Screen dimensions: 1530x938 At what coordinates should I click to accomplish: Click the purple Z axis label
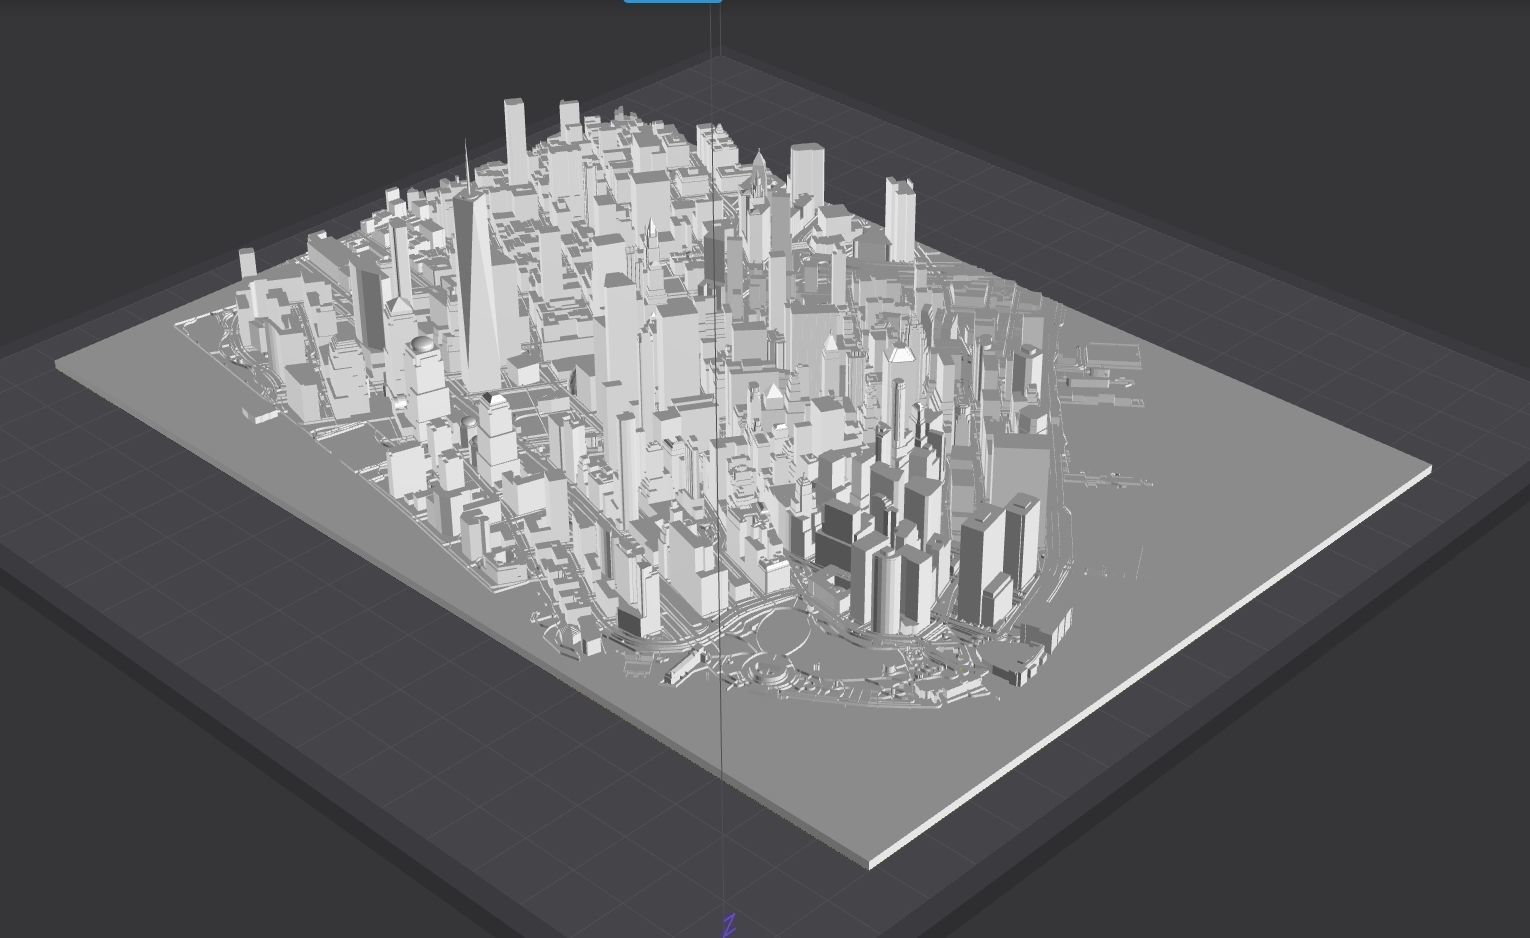point(729,925)
